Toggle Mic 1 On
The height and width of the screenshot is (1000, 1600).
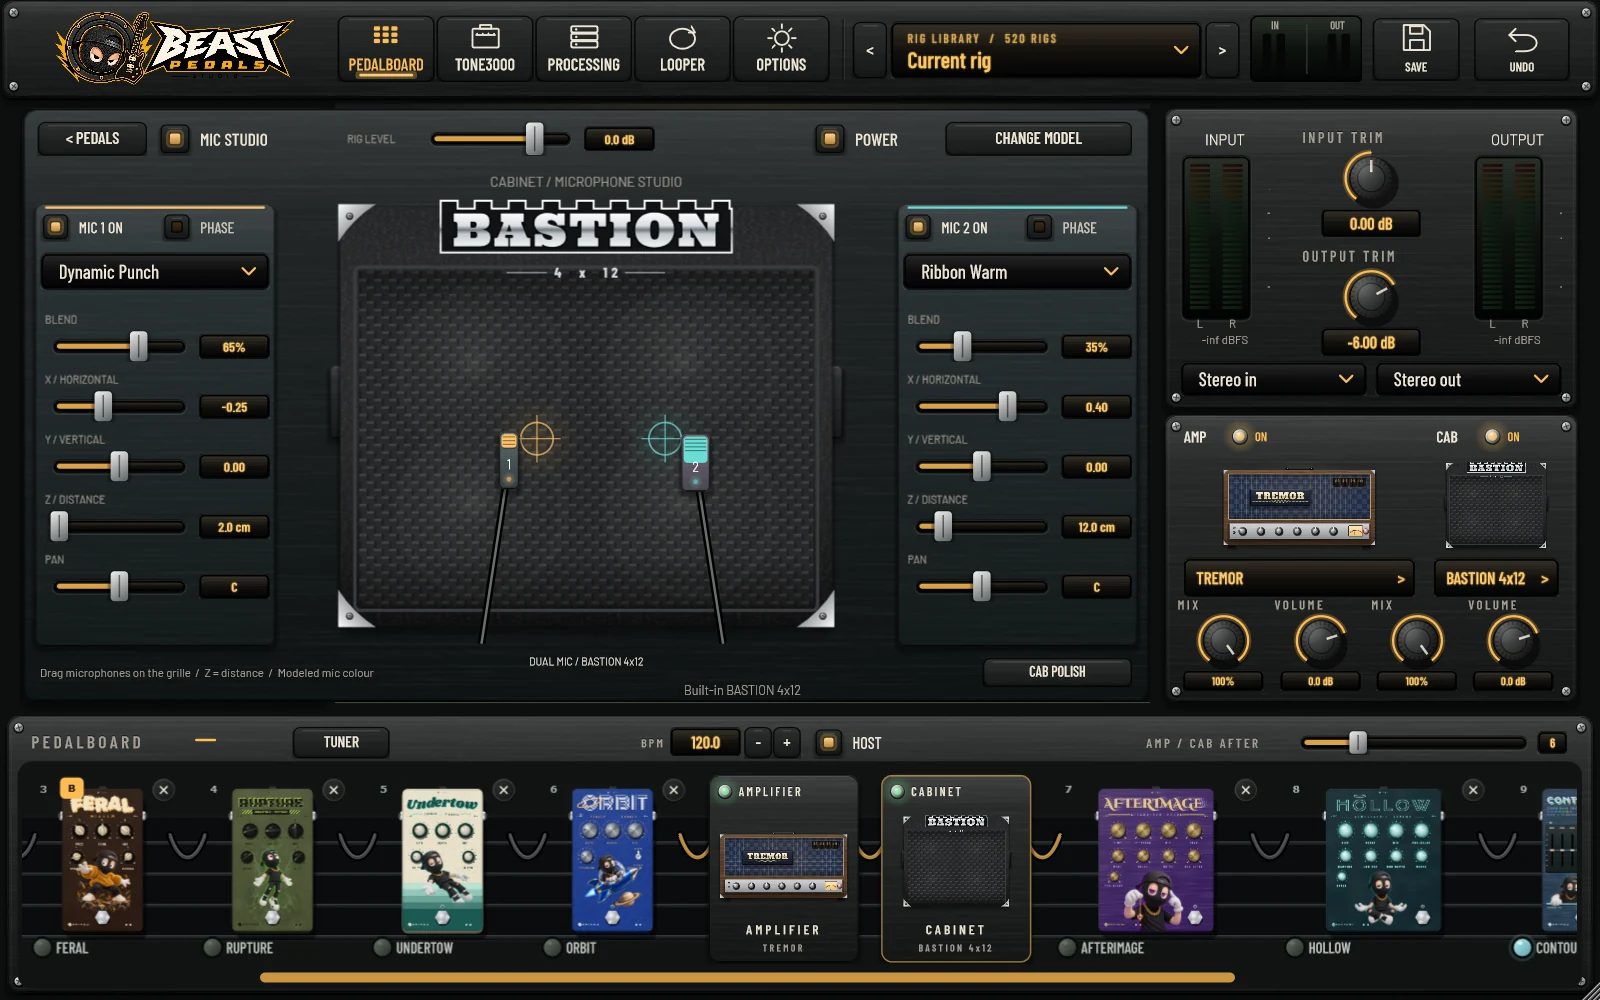56,227
